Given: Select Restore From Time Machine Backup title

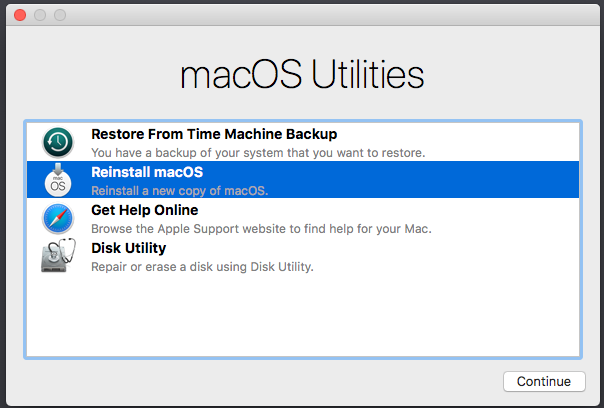Looking at the screenshot, I should point(214,134).
